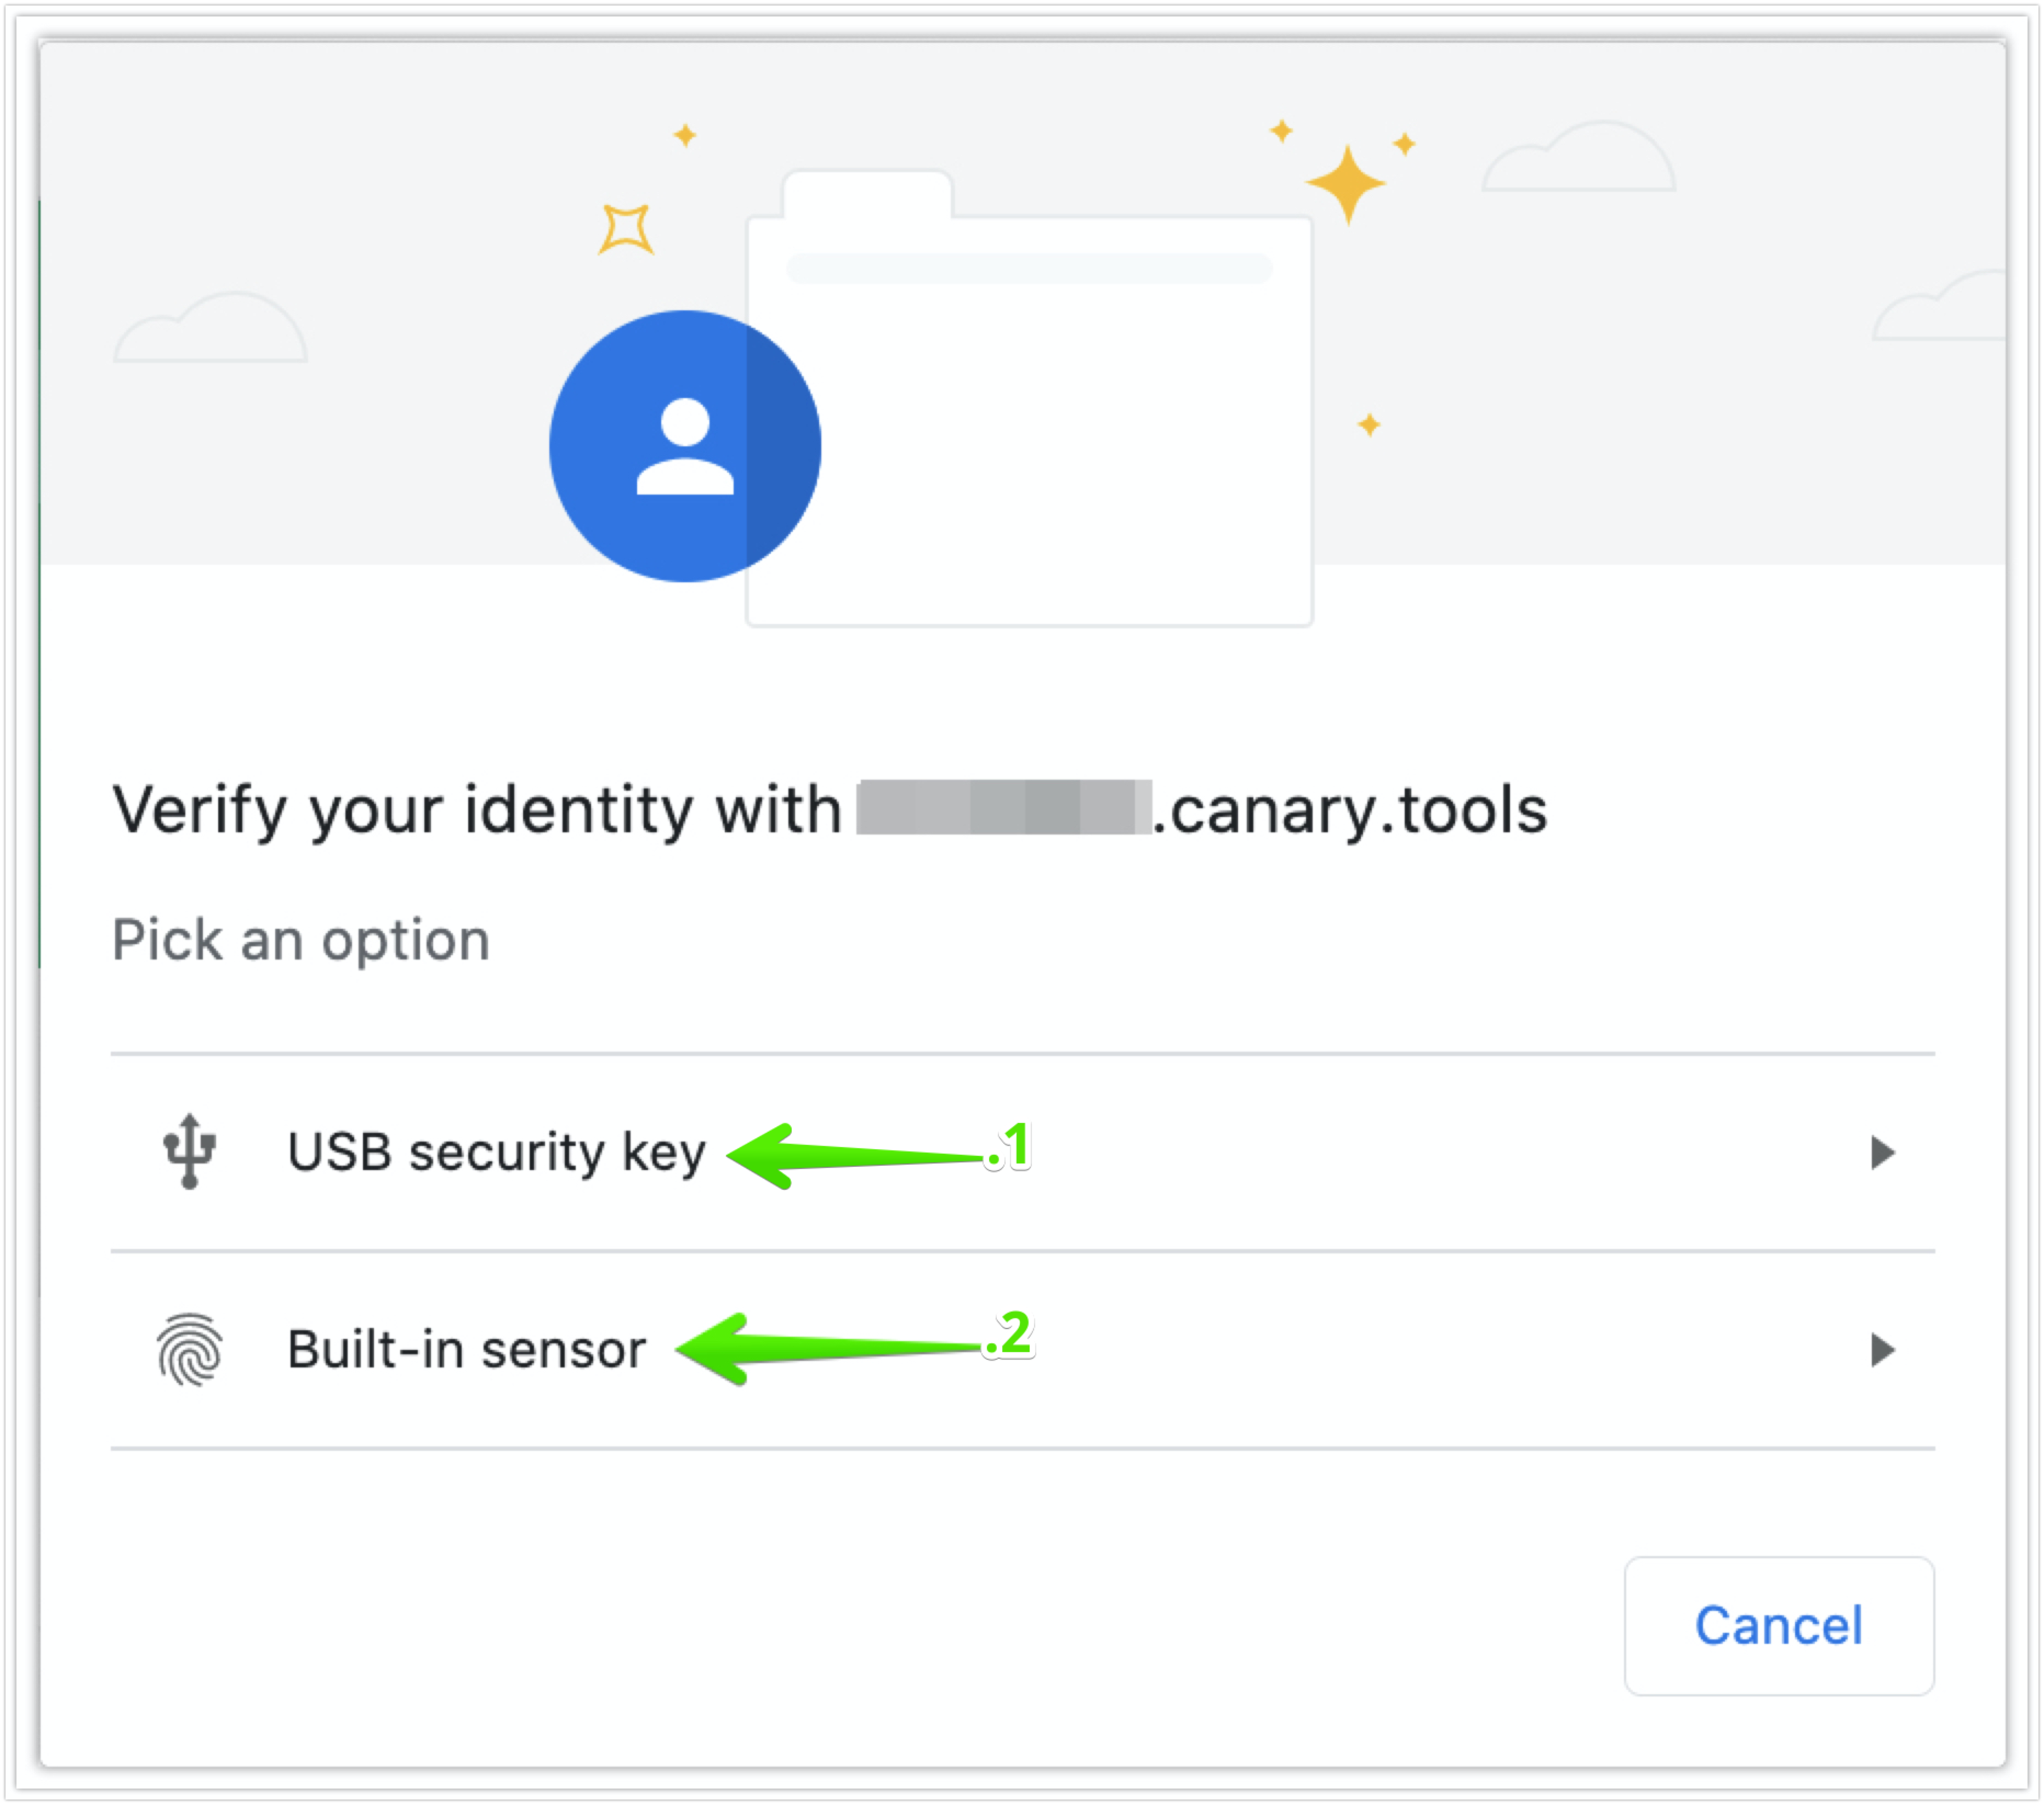
Task: Cancel the identity verification dialog
Action: click(1778, 1625)
